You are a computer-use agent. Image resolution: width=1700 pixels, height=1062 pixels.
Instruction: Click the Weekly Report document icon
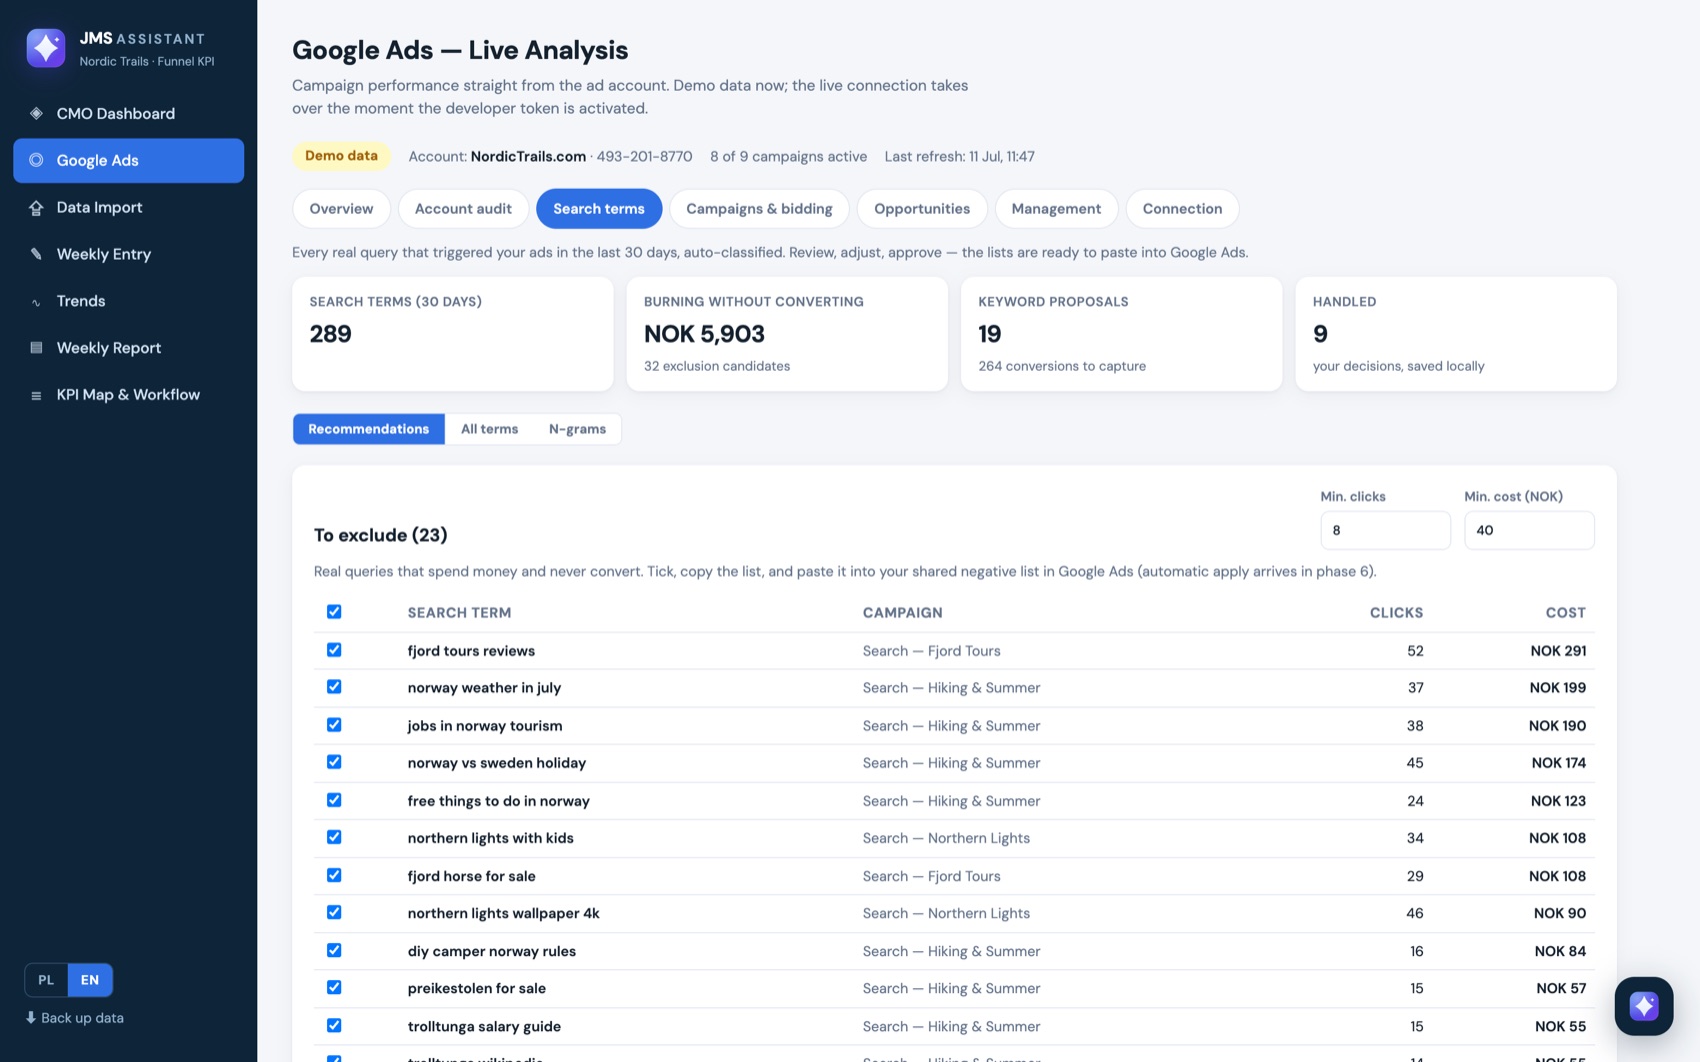[36, 348]
